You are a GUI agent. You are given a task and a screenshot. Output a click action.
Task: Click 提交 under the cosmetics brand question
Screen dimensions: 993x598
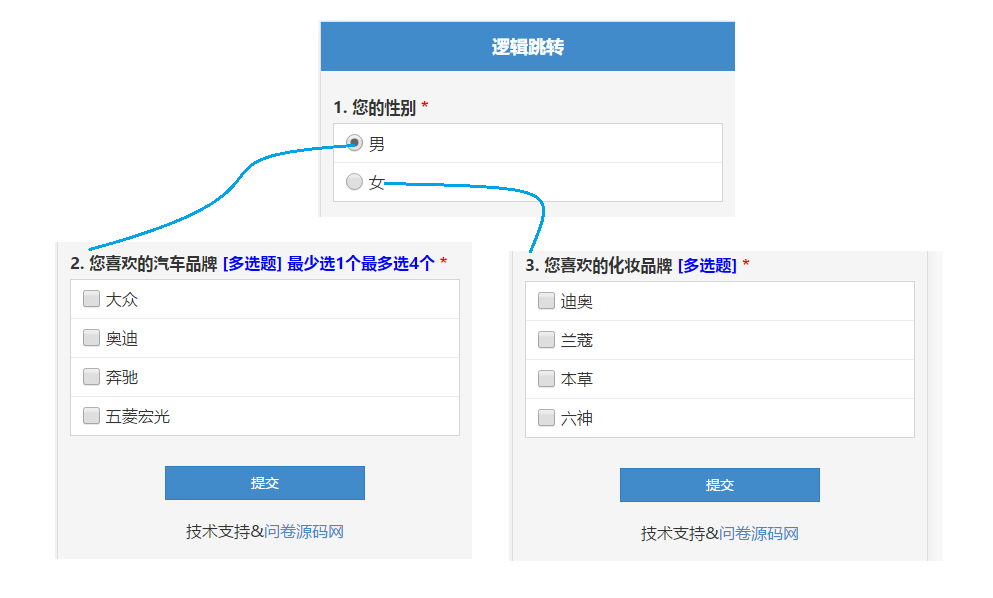719,485
